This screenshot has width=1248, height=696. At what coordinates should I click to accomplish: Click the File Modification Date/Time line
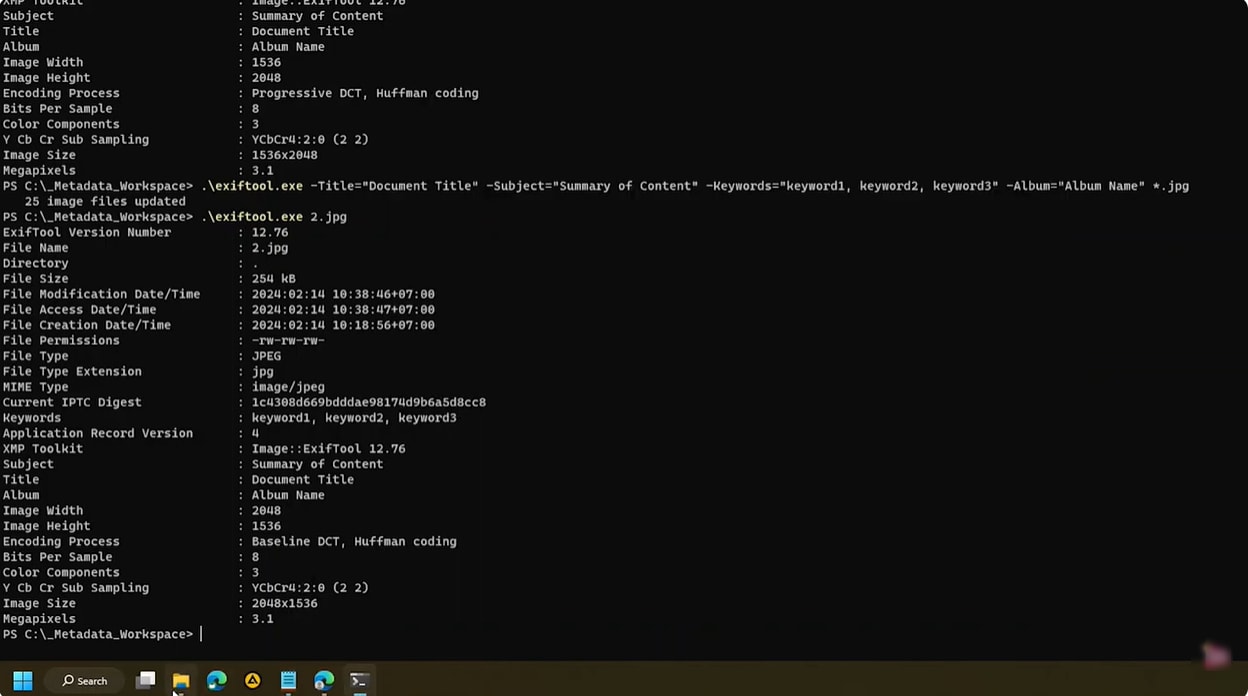[218, 294]
